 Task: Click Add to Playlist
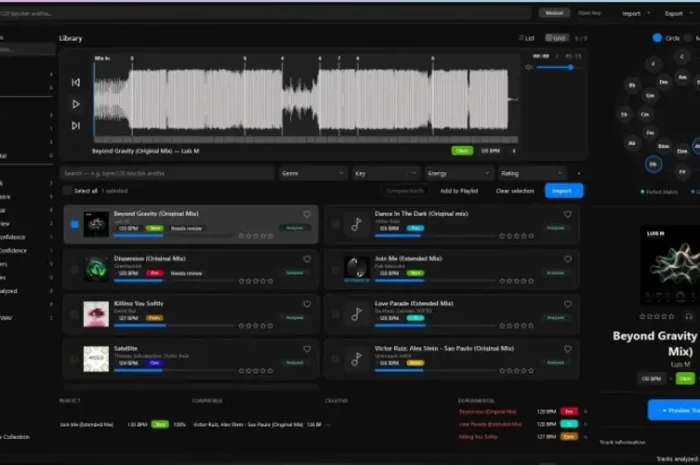[459, 191]
